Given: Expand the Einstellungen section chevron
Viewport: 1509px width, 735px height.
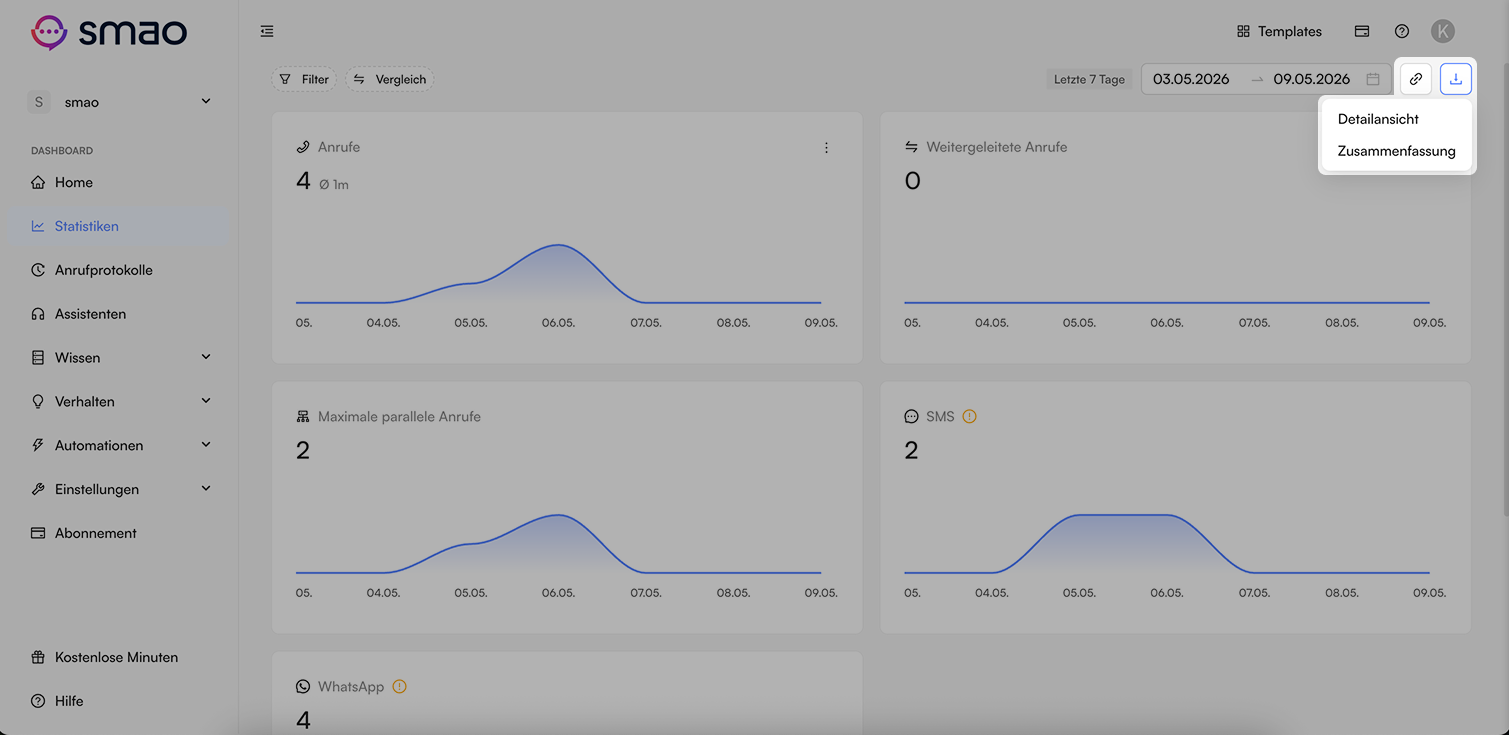Looking at the screenshot, I should [206, 489].
